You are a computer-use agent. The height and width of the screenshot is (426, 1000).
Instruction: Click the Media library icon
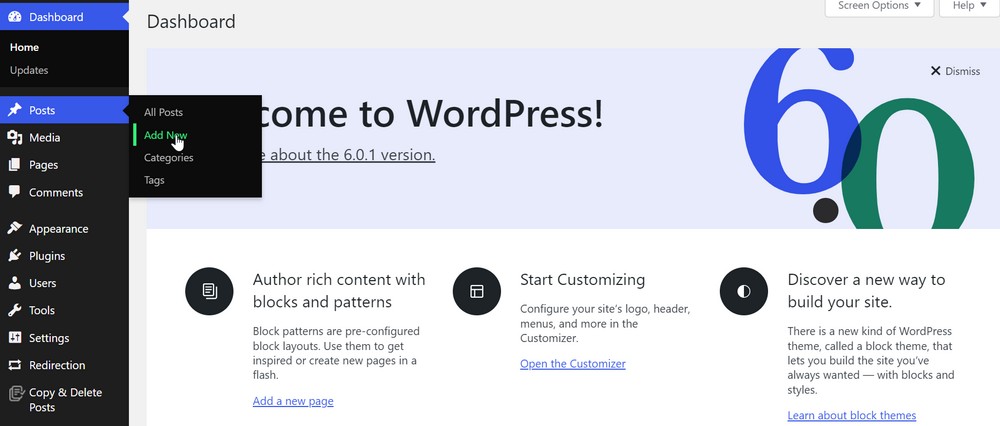pyautogui.click(x=15, y=138)
